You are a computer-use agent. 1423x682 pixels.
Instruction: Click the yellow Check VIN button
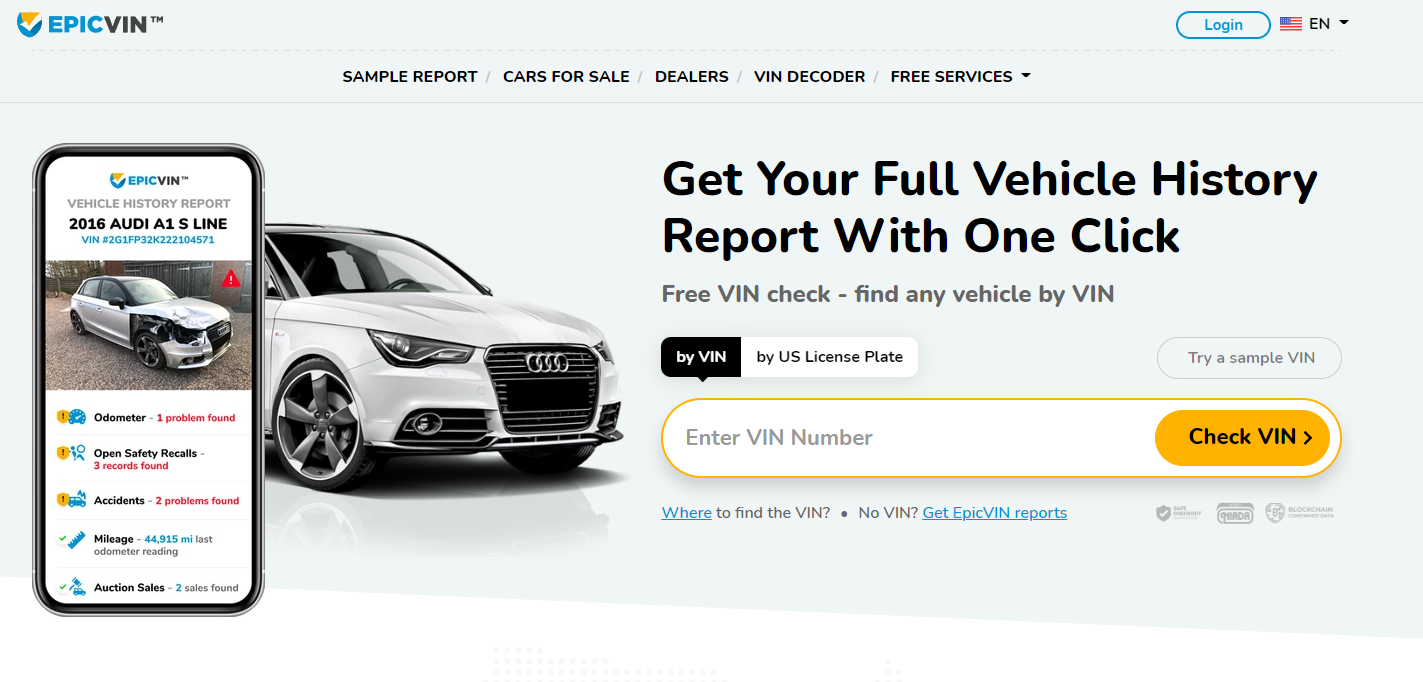(x=1242, y=437)
